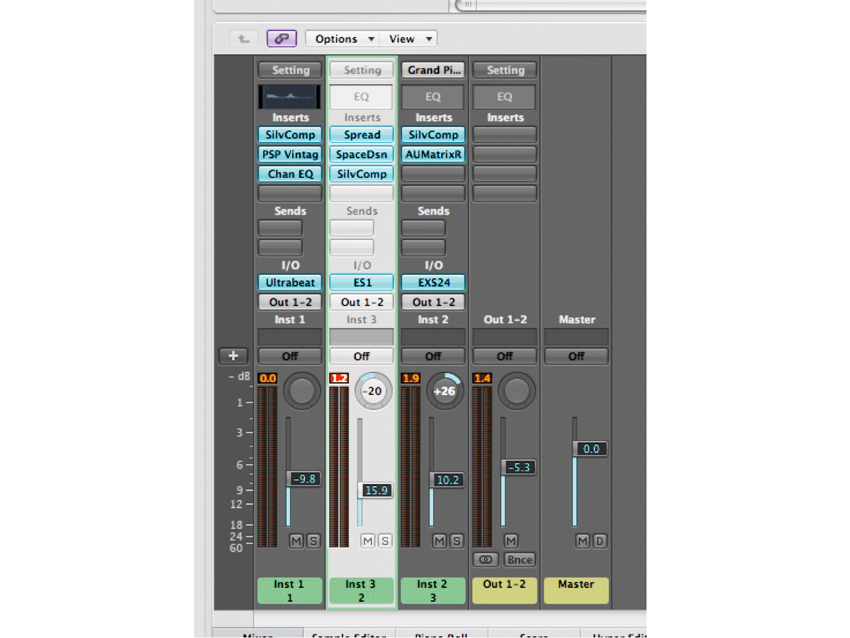This screenshot has height=638, width=850.
Task: Solo the Inst 3 channel
Action: [385, 540]
